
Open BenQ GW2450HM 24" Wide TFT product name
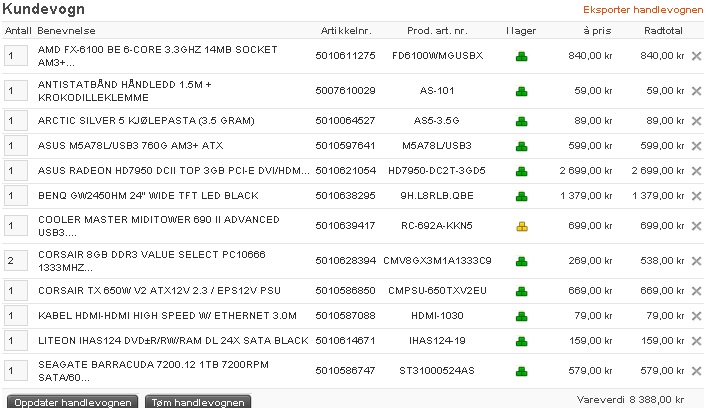148,195
